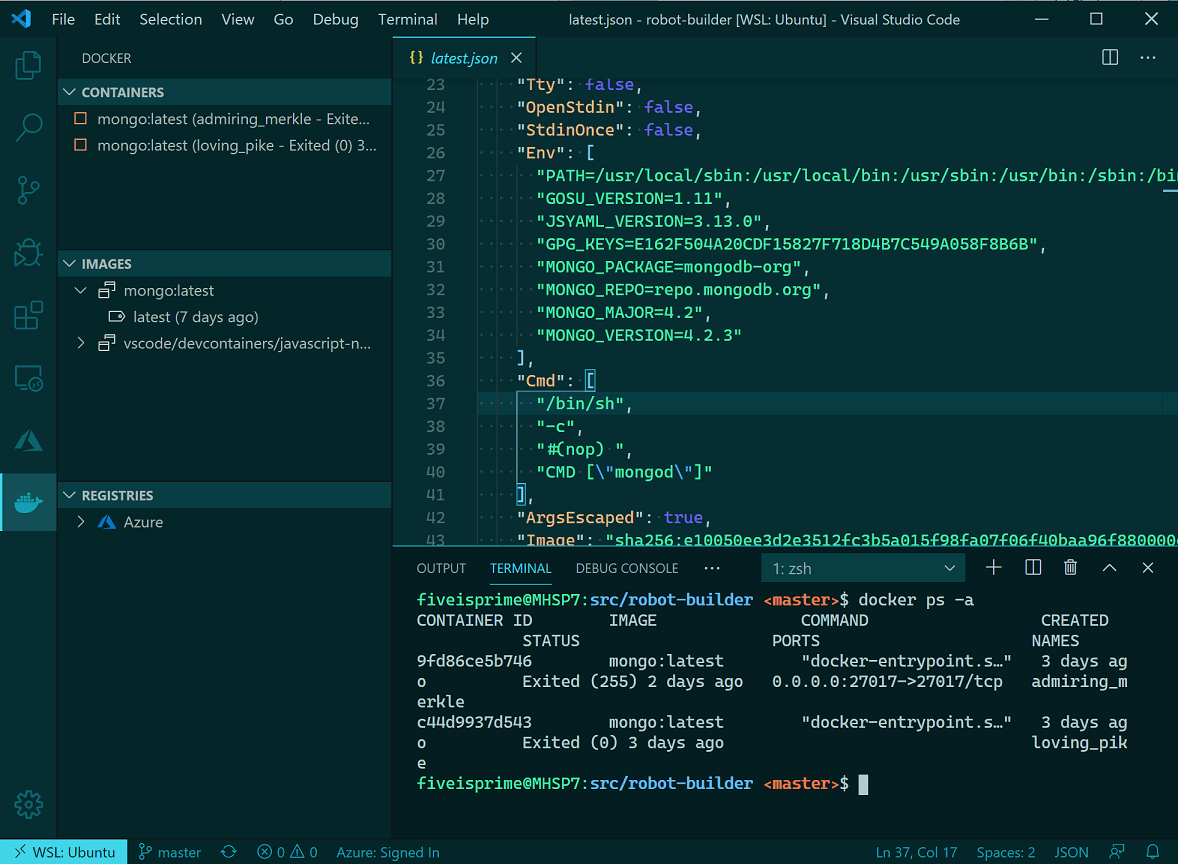Open the Search sidebar
This screenshot has width=1178, height=864.
coord(28,127)
